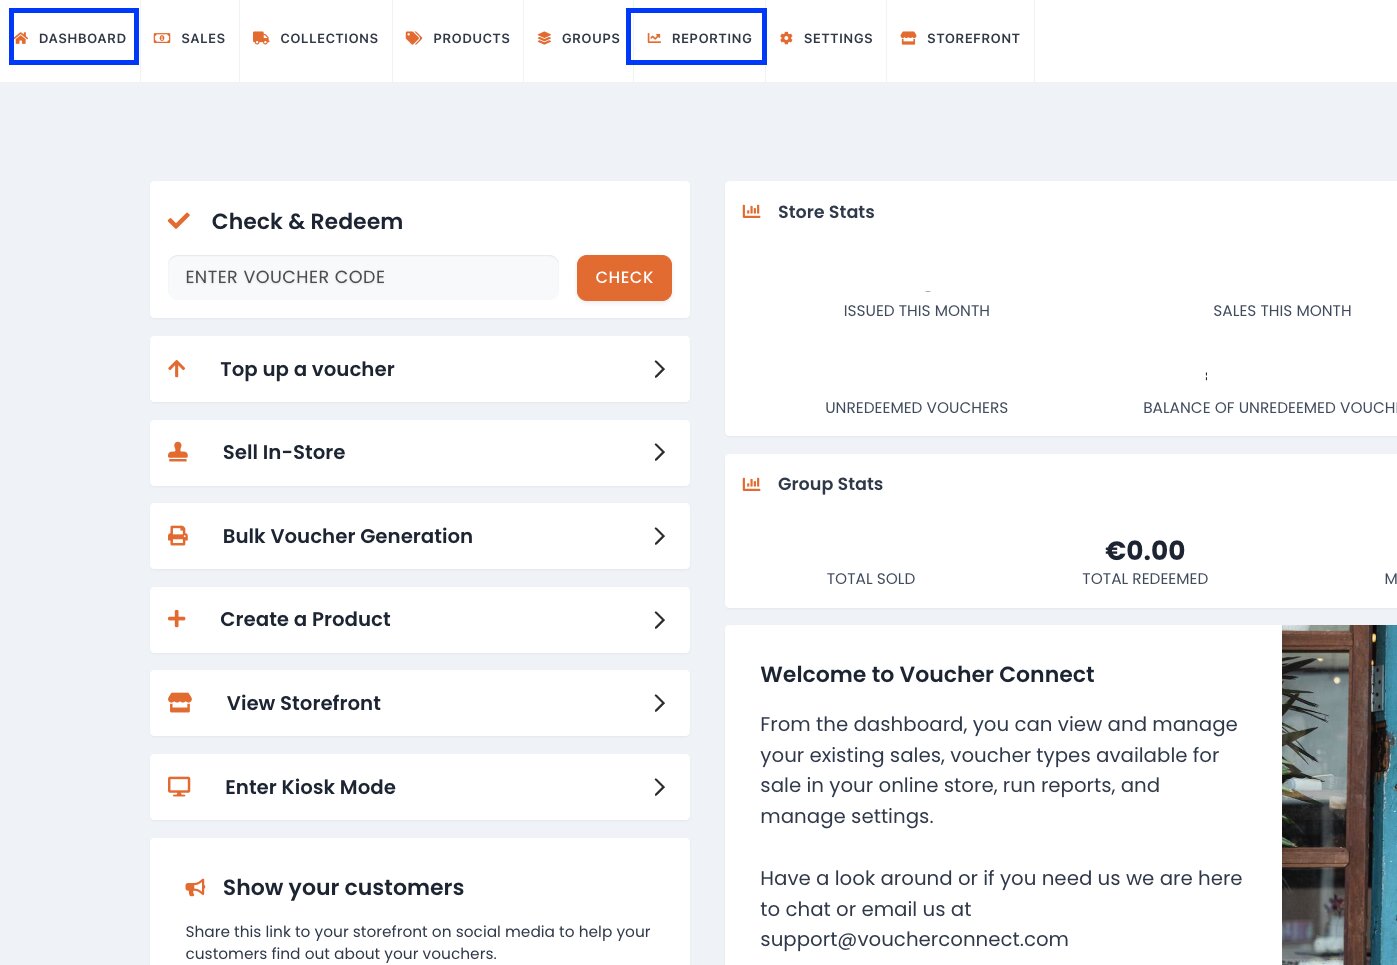
Task: Click the Collections truck icon
Action: click(261, 38)
